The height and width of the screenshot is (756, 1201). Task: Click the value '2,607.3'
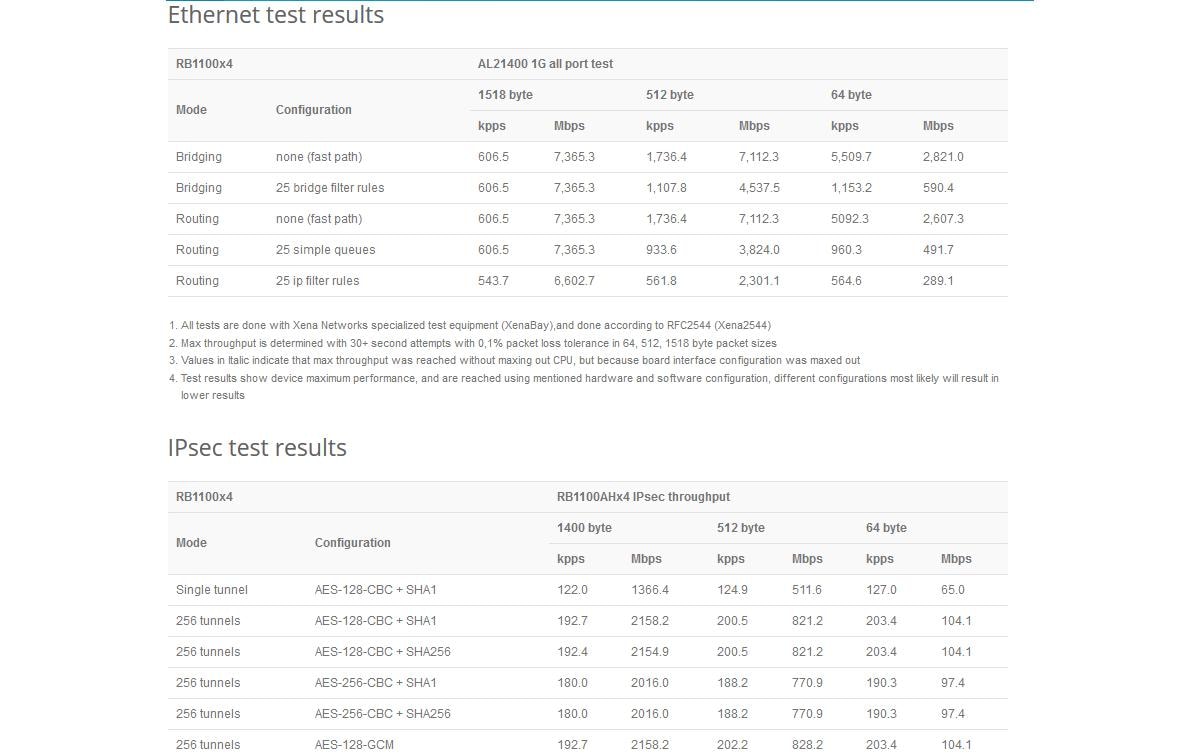[943, 219]
